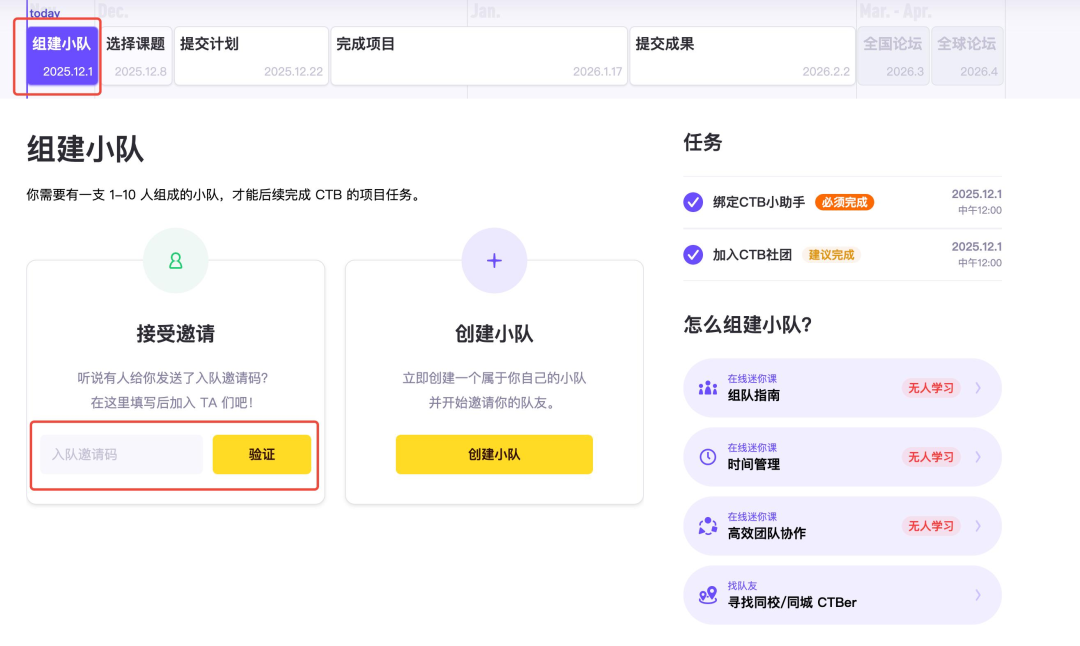1080x646 pixels.
Task: Toggle the checkmark for 绑定CTB小助手
Action: tap(692, 202)
